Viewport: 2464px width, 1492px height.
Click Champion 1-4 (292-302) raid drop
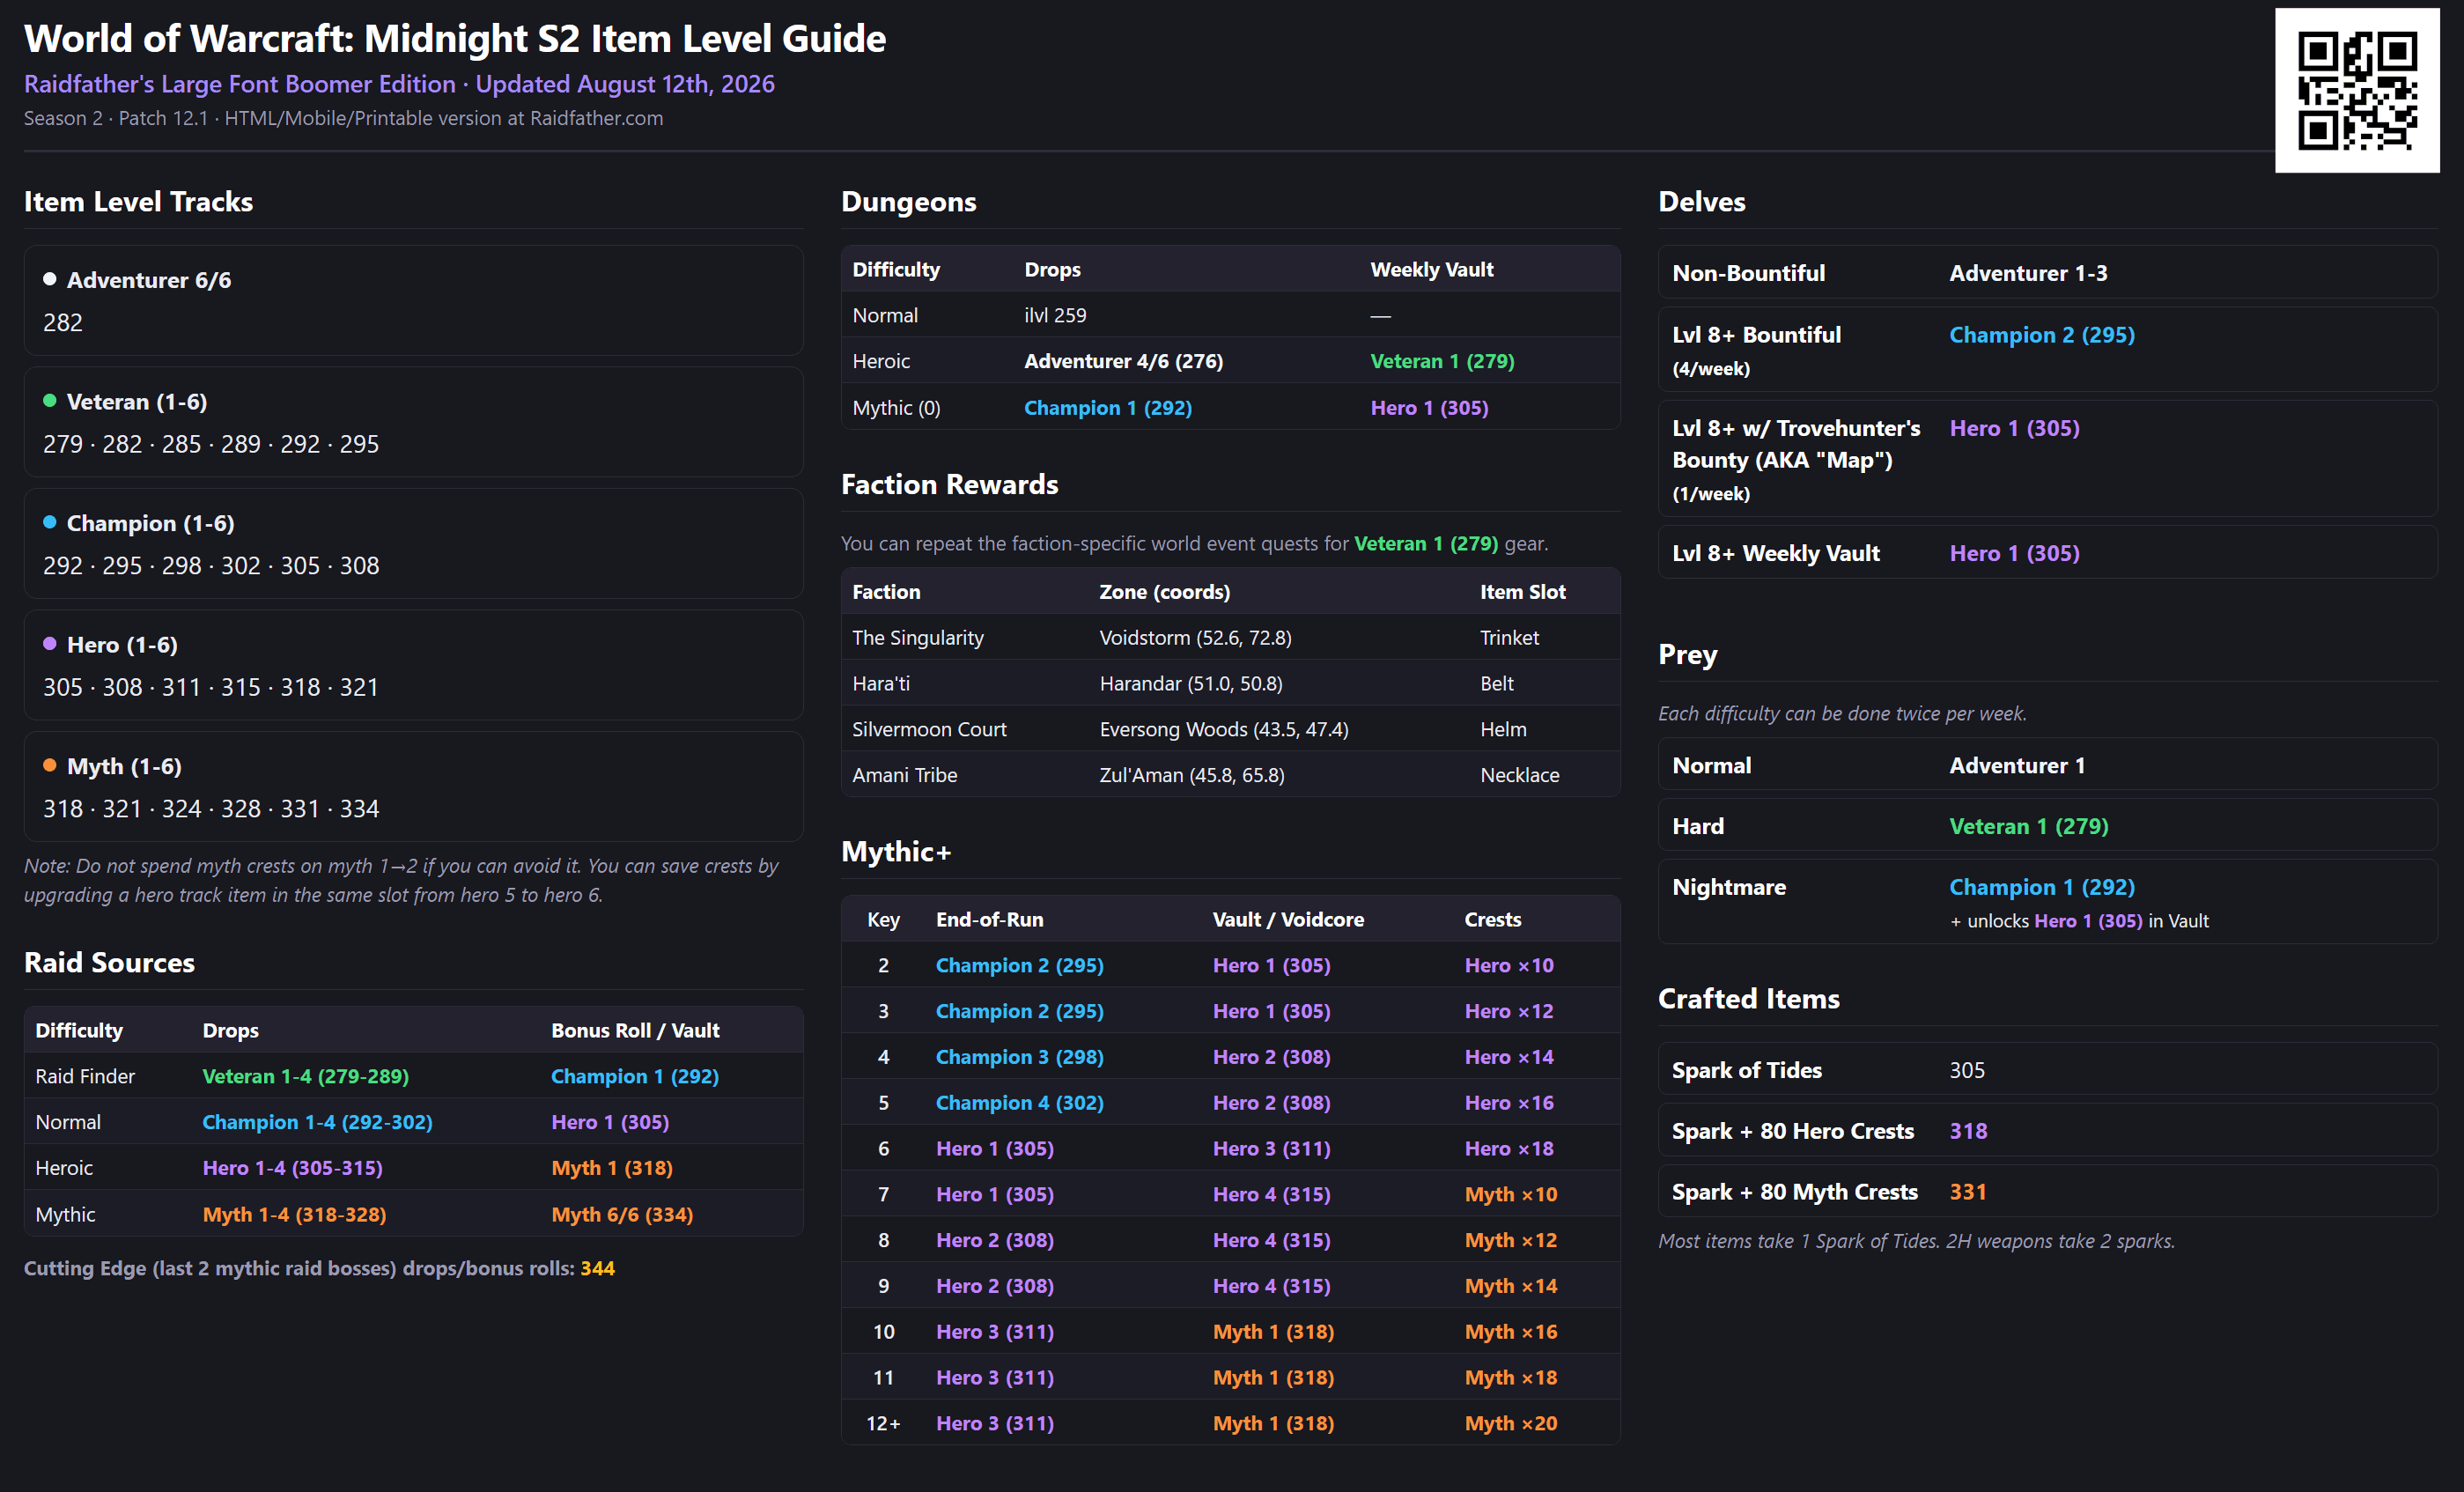[x=317, y=1122]
